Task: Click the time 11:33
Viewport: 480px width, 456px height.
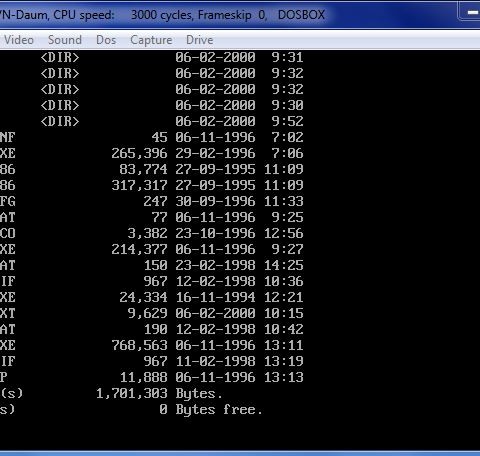Action: (284, 201)
